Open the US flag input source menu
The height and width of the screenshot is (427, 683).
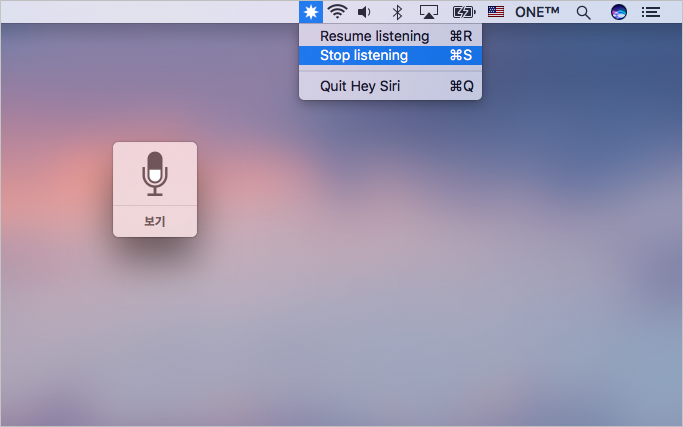tap(496, 12)
